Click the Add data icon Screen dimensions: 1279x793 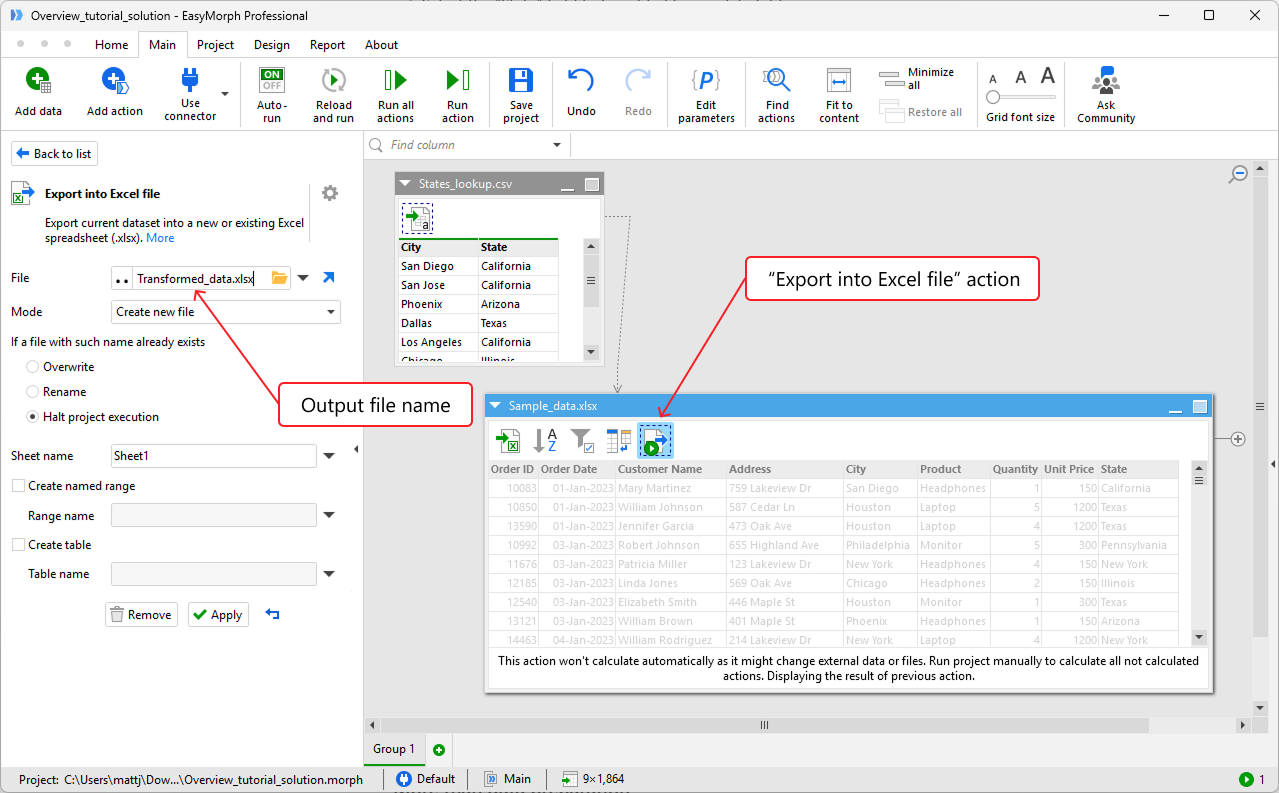[38, 81]
